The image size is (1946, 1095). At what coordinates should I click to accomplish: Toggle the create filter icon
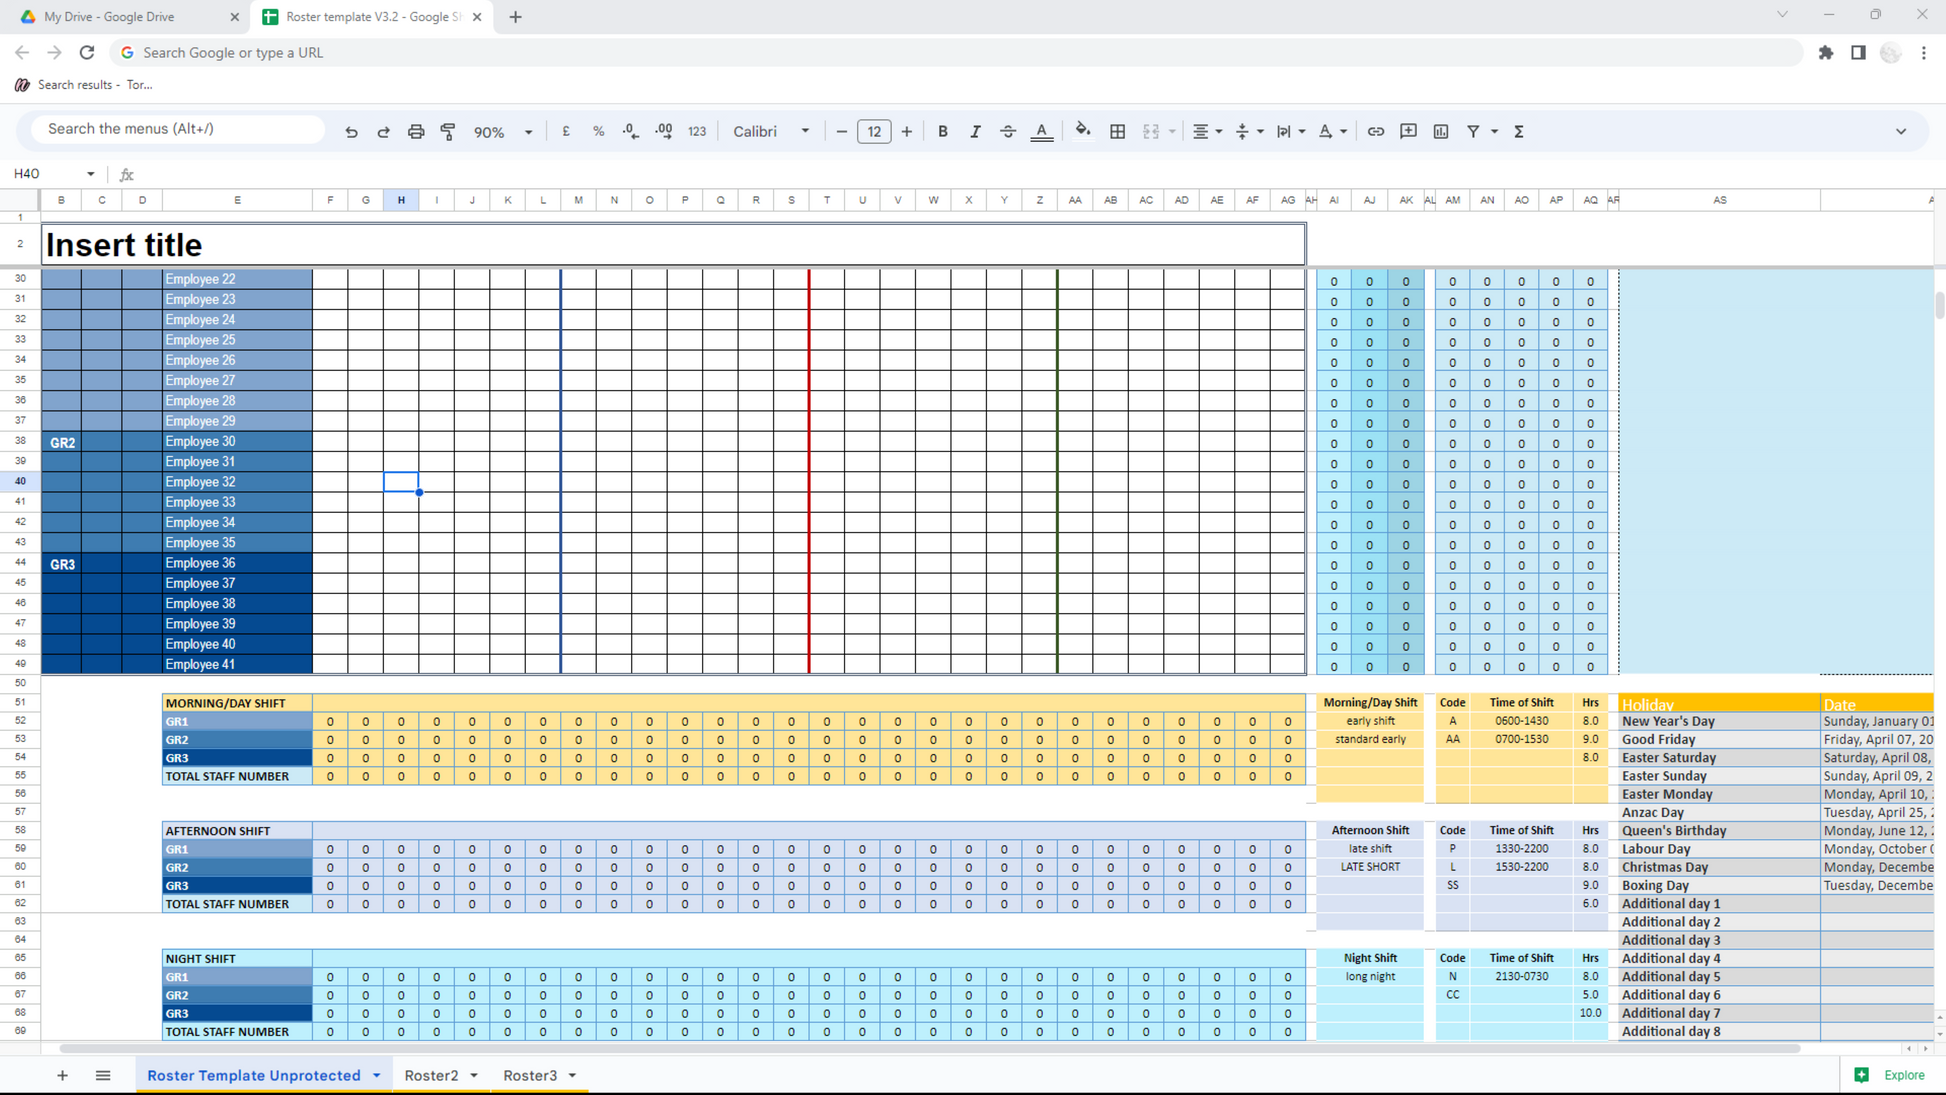[1473, 132]
